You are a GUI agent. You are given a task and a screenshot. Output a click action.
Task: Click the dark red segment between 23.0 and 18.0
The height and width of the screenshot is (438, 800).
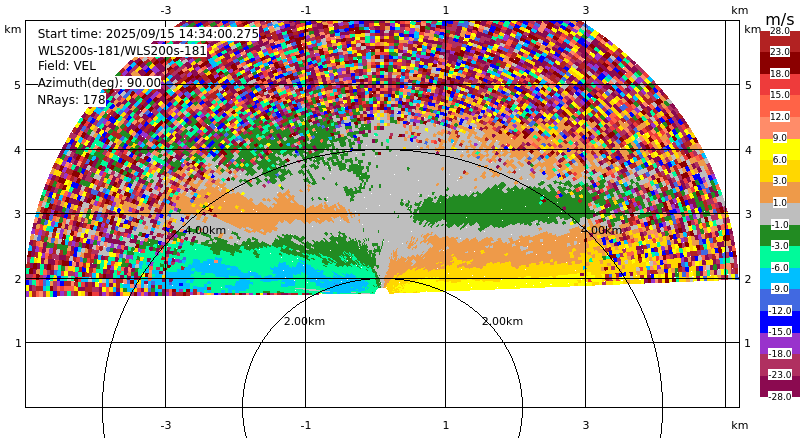click(x=780, y=63)
